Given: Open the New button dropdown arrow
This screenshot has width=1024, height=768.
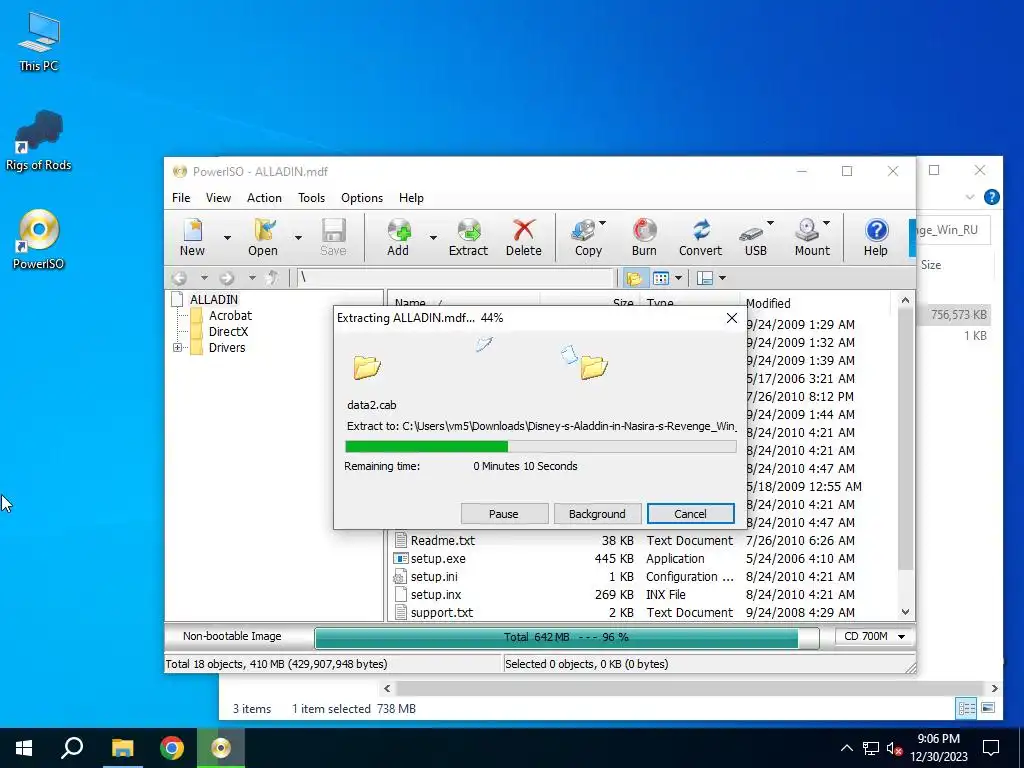Looking at the screenshot, I should [227, 238].
